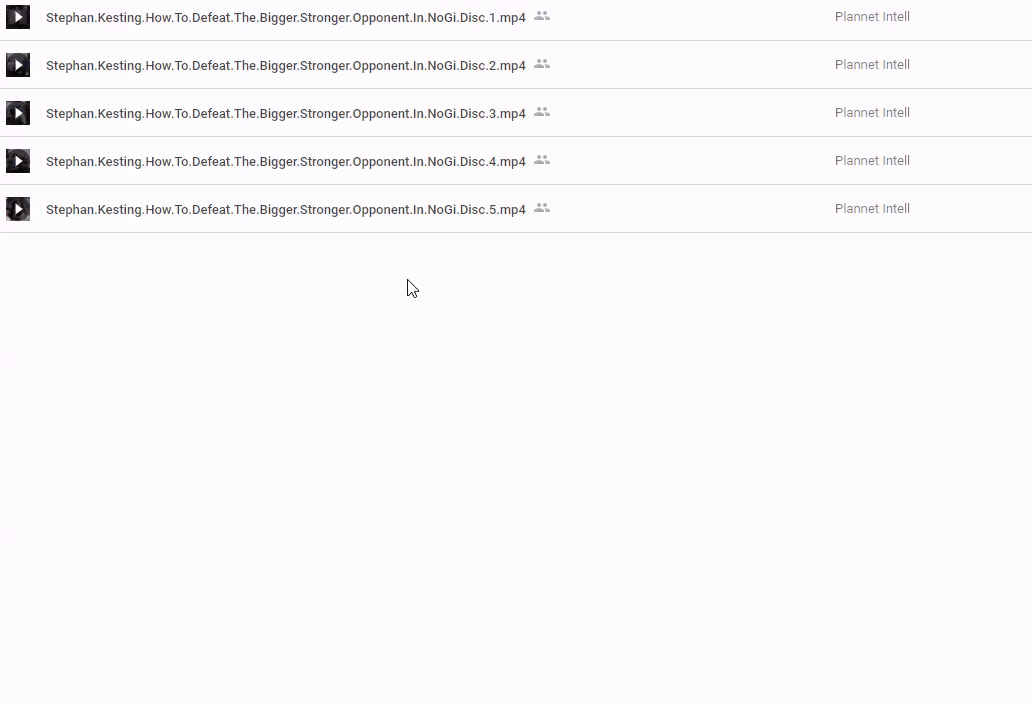The width and height of the screenshot is (1032, 704).
Task: Click the video icon for Disc.4.mp4
Action: (x=18, y=161)
